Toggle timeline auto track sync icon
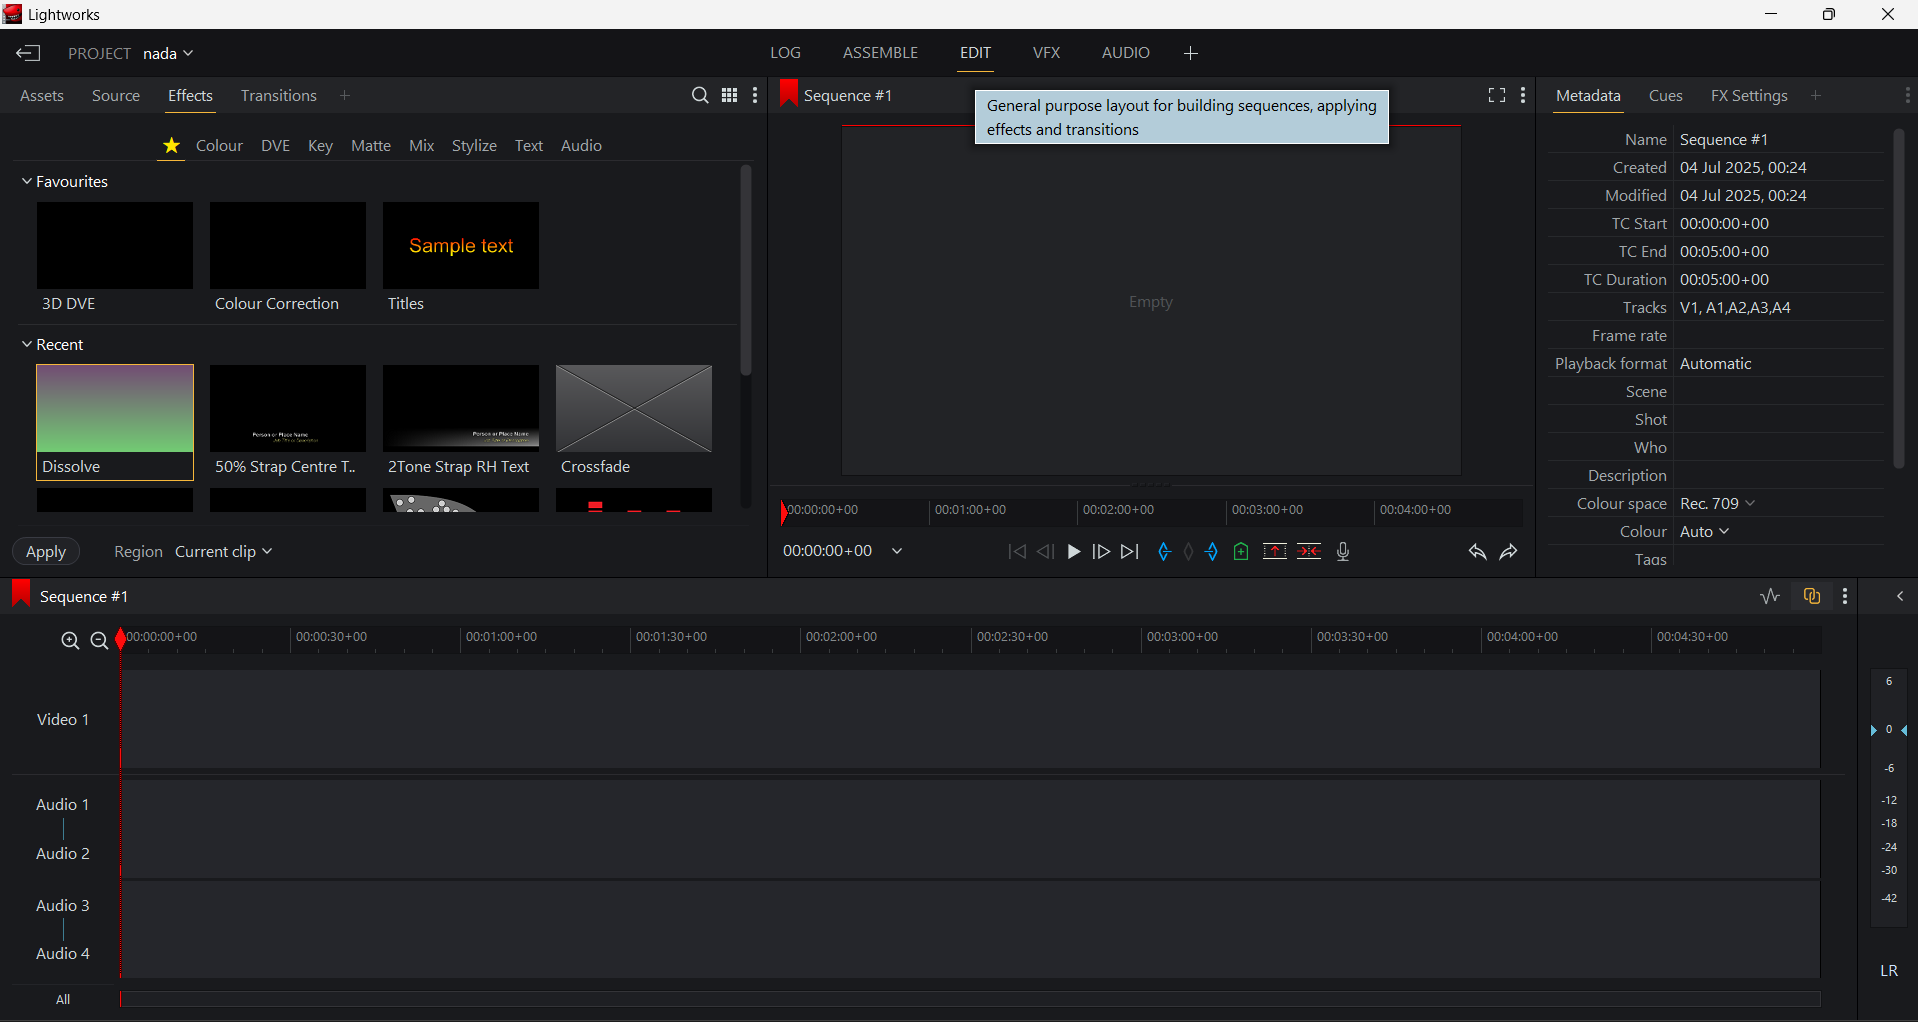Image resolution: width=1918 pixels, height=1022 pixels. (1812, 597)
